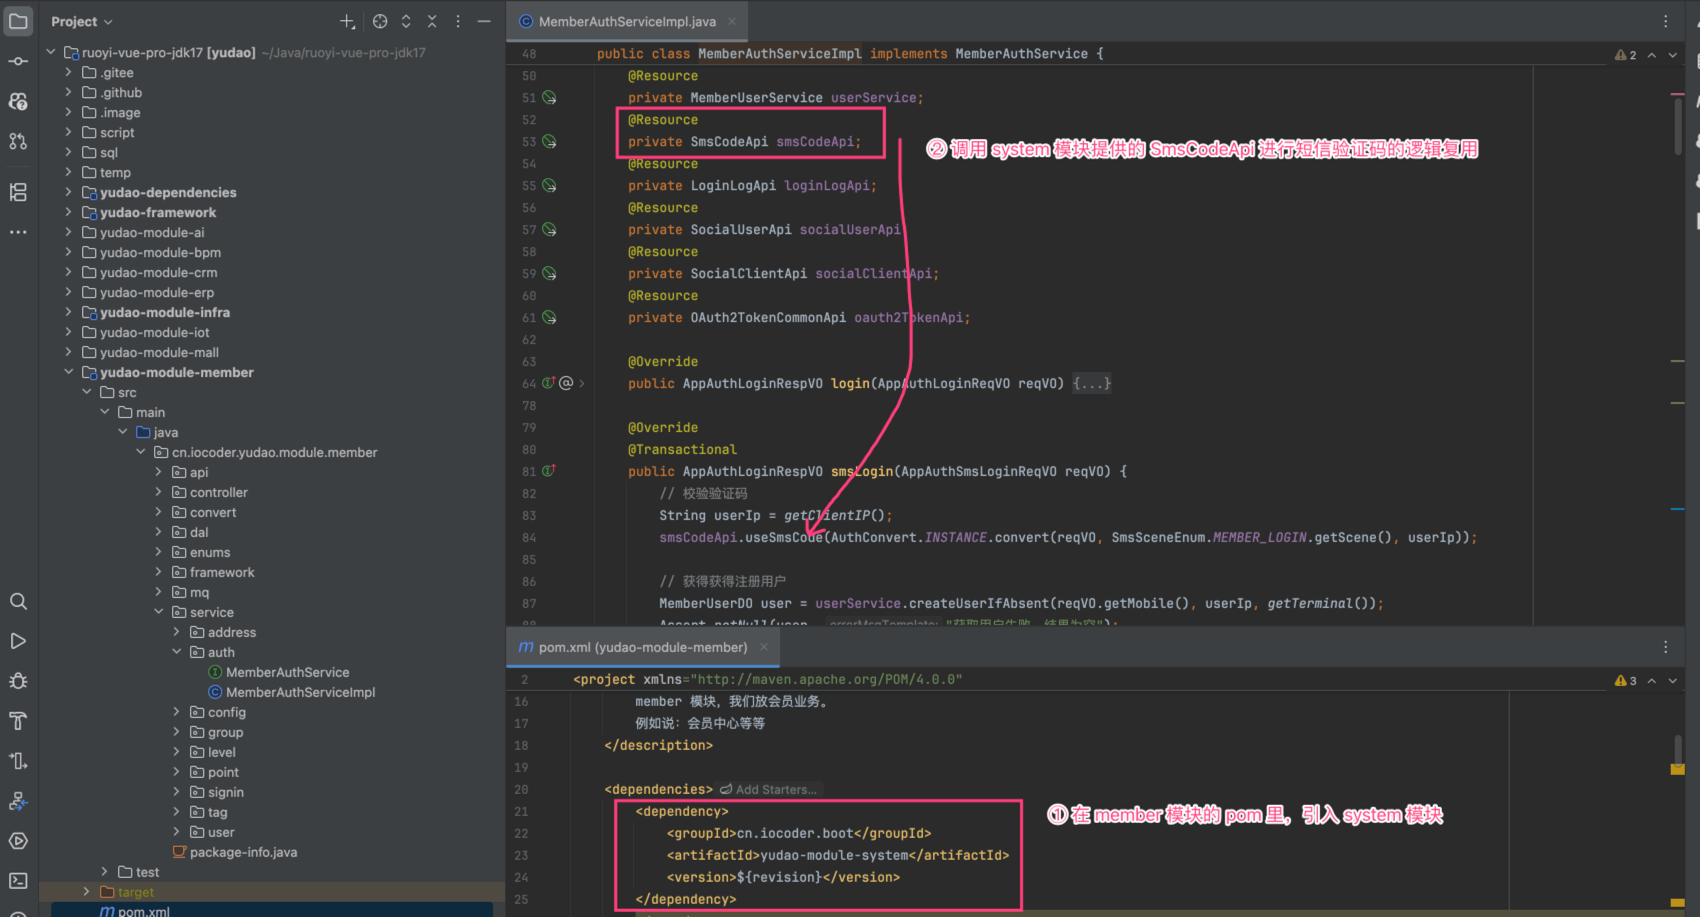The height and width of the screenshot is (917, 1700).
Task: Select pom.xml (yudao-module-member) tab
Action: coord(642,647)
